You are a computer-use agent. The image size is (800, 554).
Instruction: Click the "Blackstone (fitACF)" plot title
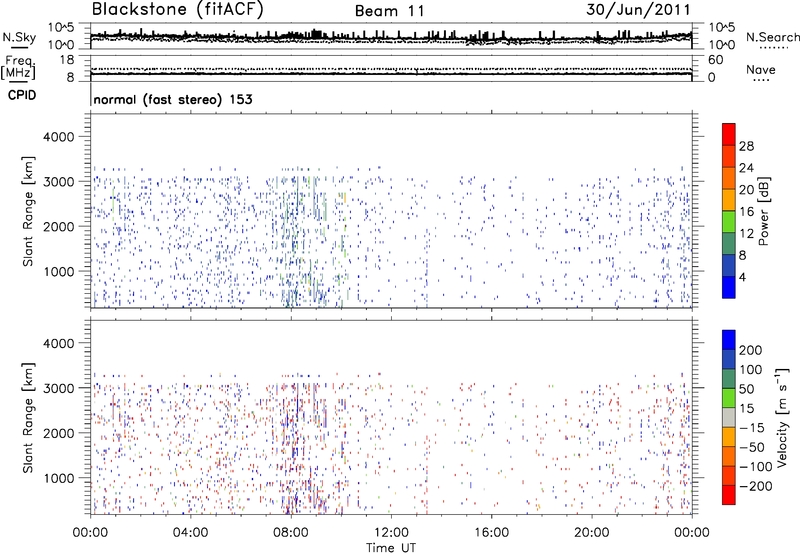click(x=178, y=9)
